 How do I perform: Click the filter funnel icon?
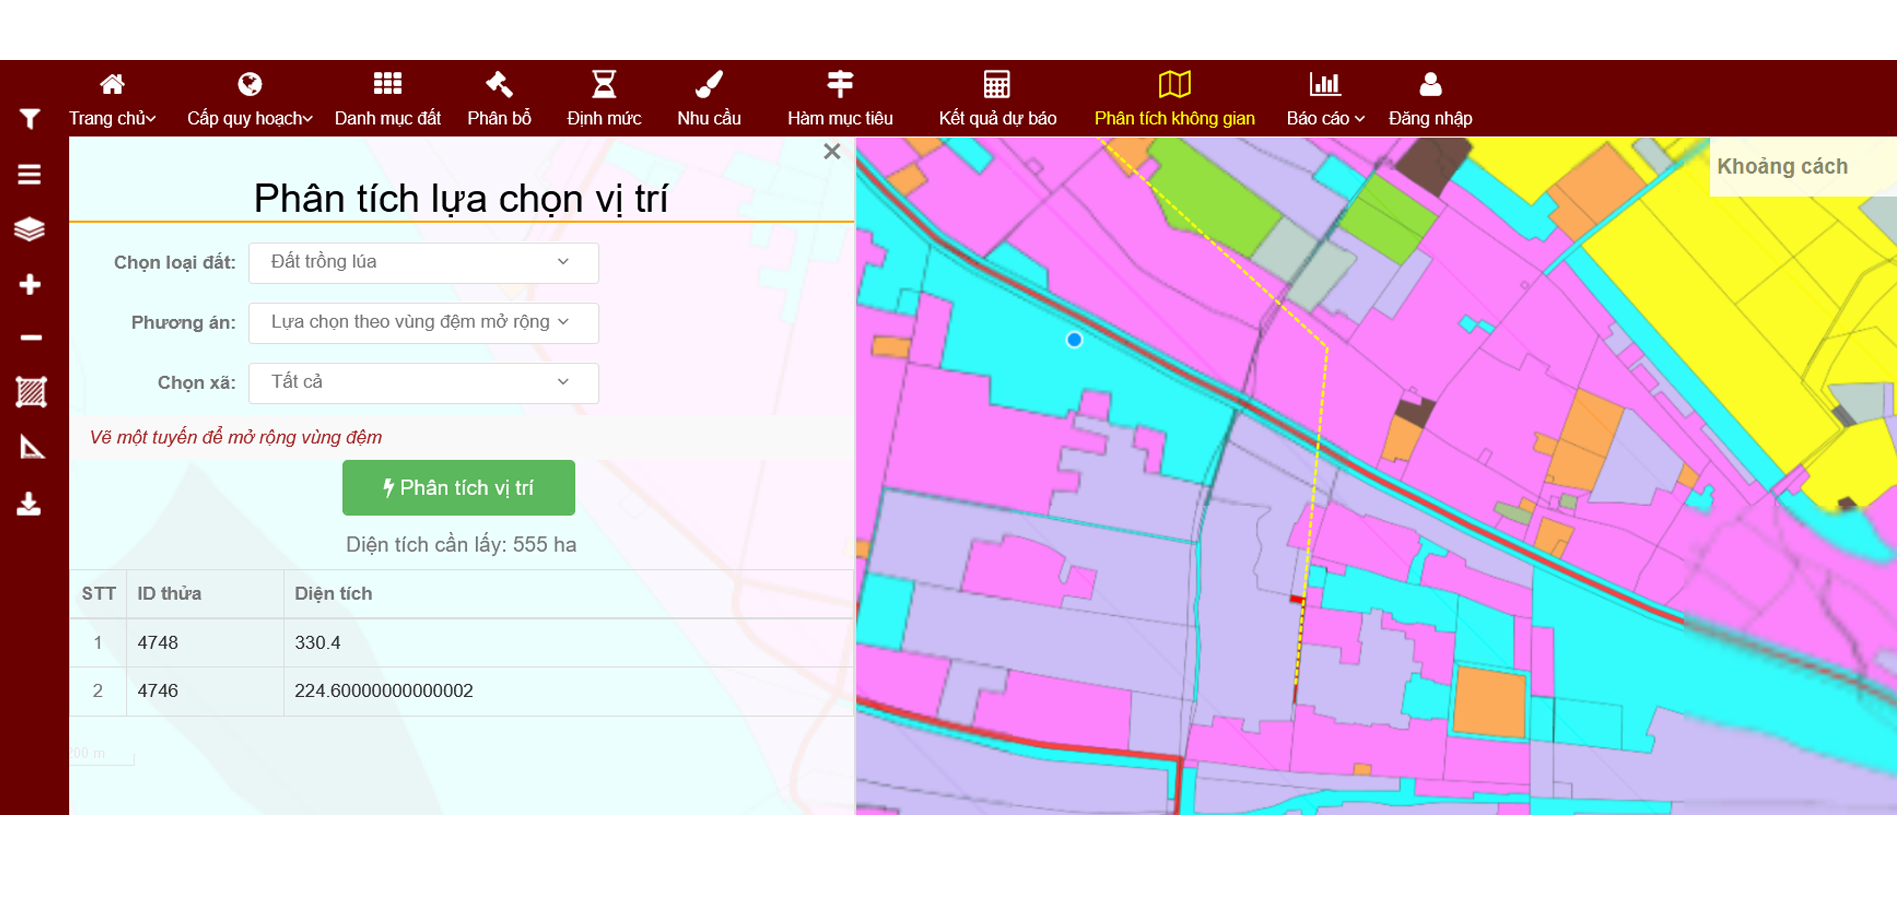click(x=30, y=119)
